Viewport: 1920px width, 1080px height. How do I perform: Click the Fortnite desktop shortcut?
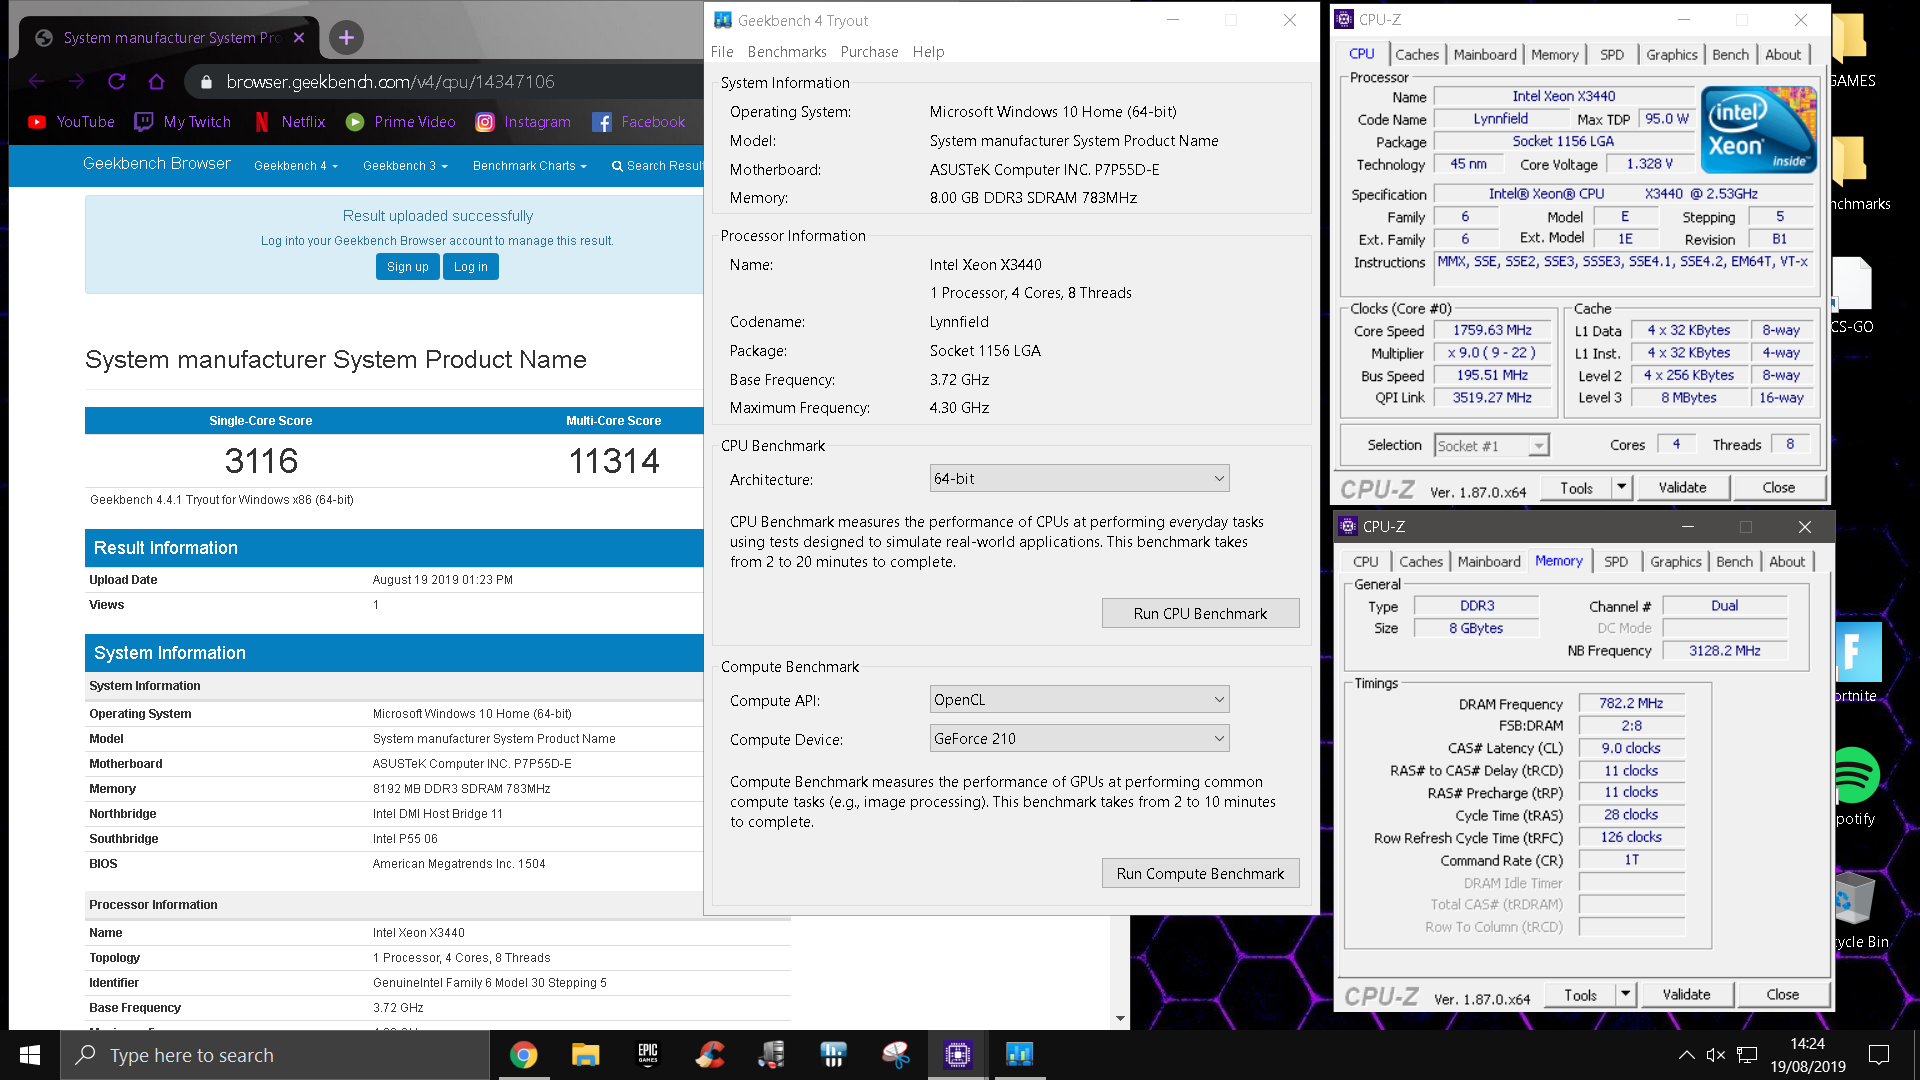[1858, 662]
